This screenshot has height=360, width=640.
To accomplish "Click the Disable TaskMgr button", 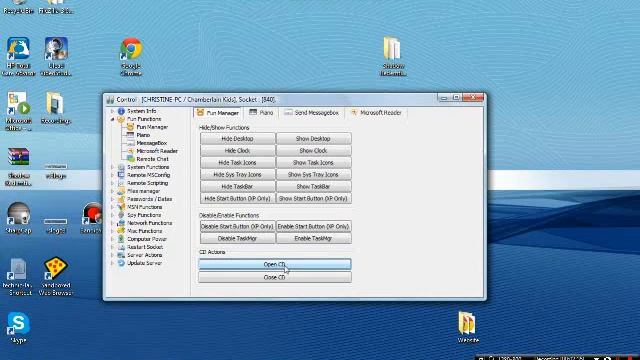I will [x=237, y=238].
